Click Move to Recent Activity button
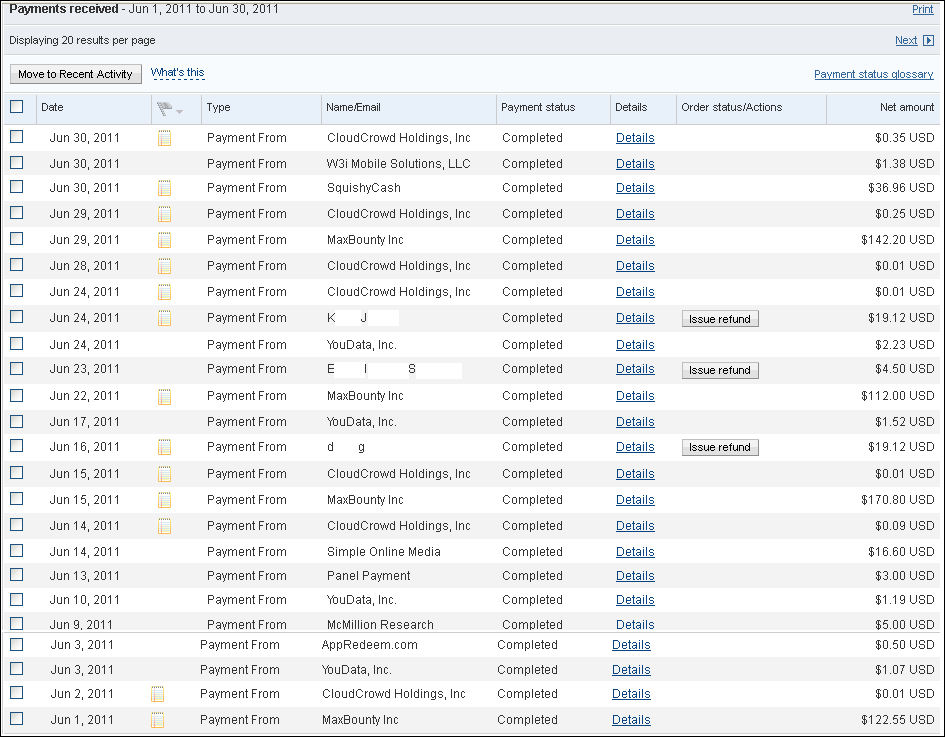945x737 pixels. [x=76, y=74]
